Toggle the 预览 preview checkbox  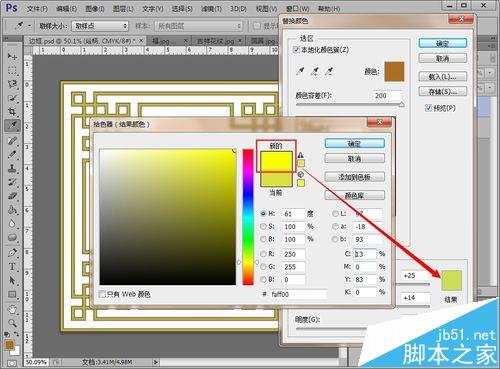428,108
